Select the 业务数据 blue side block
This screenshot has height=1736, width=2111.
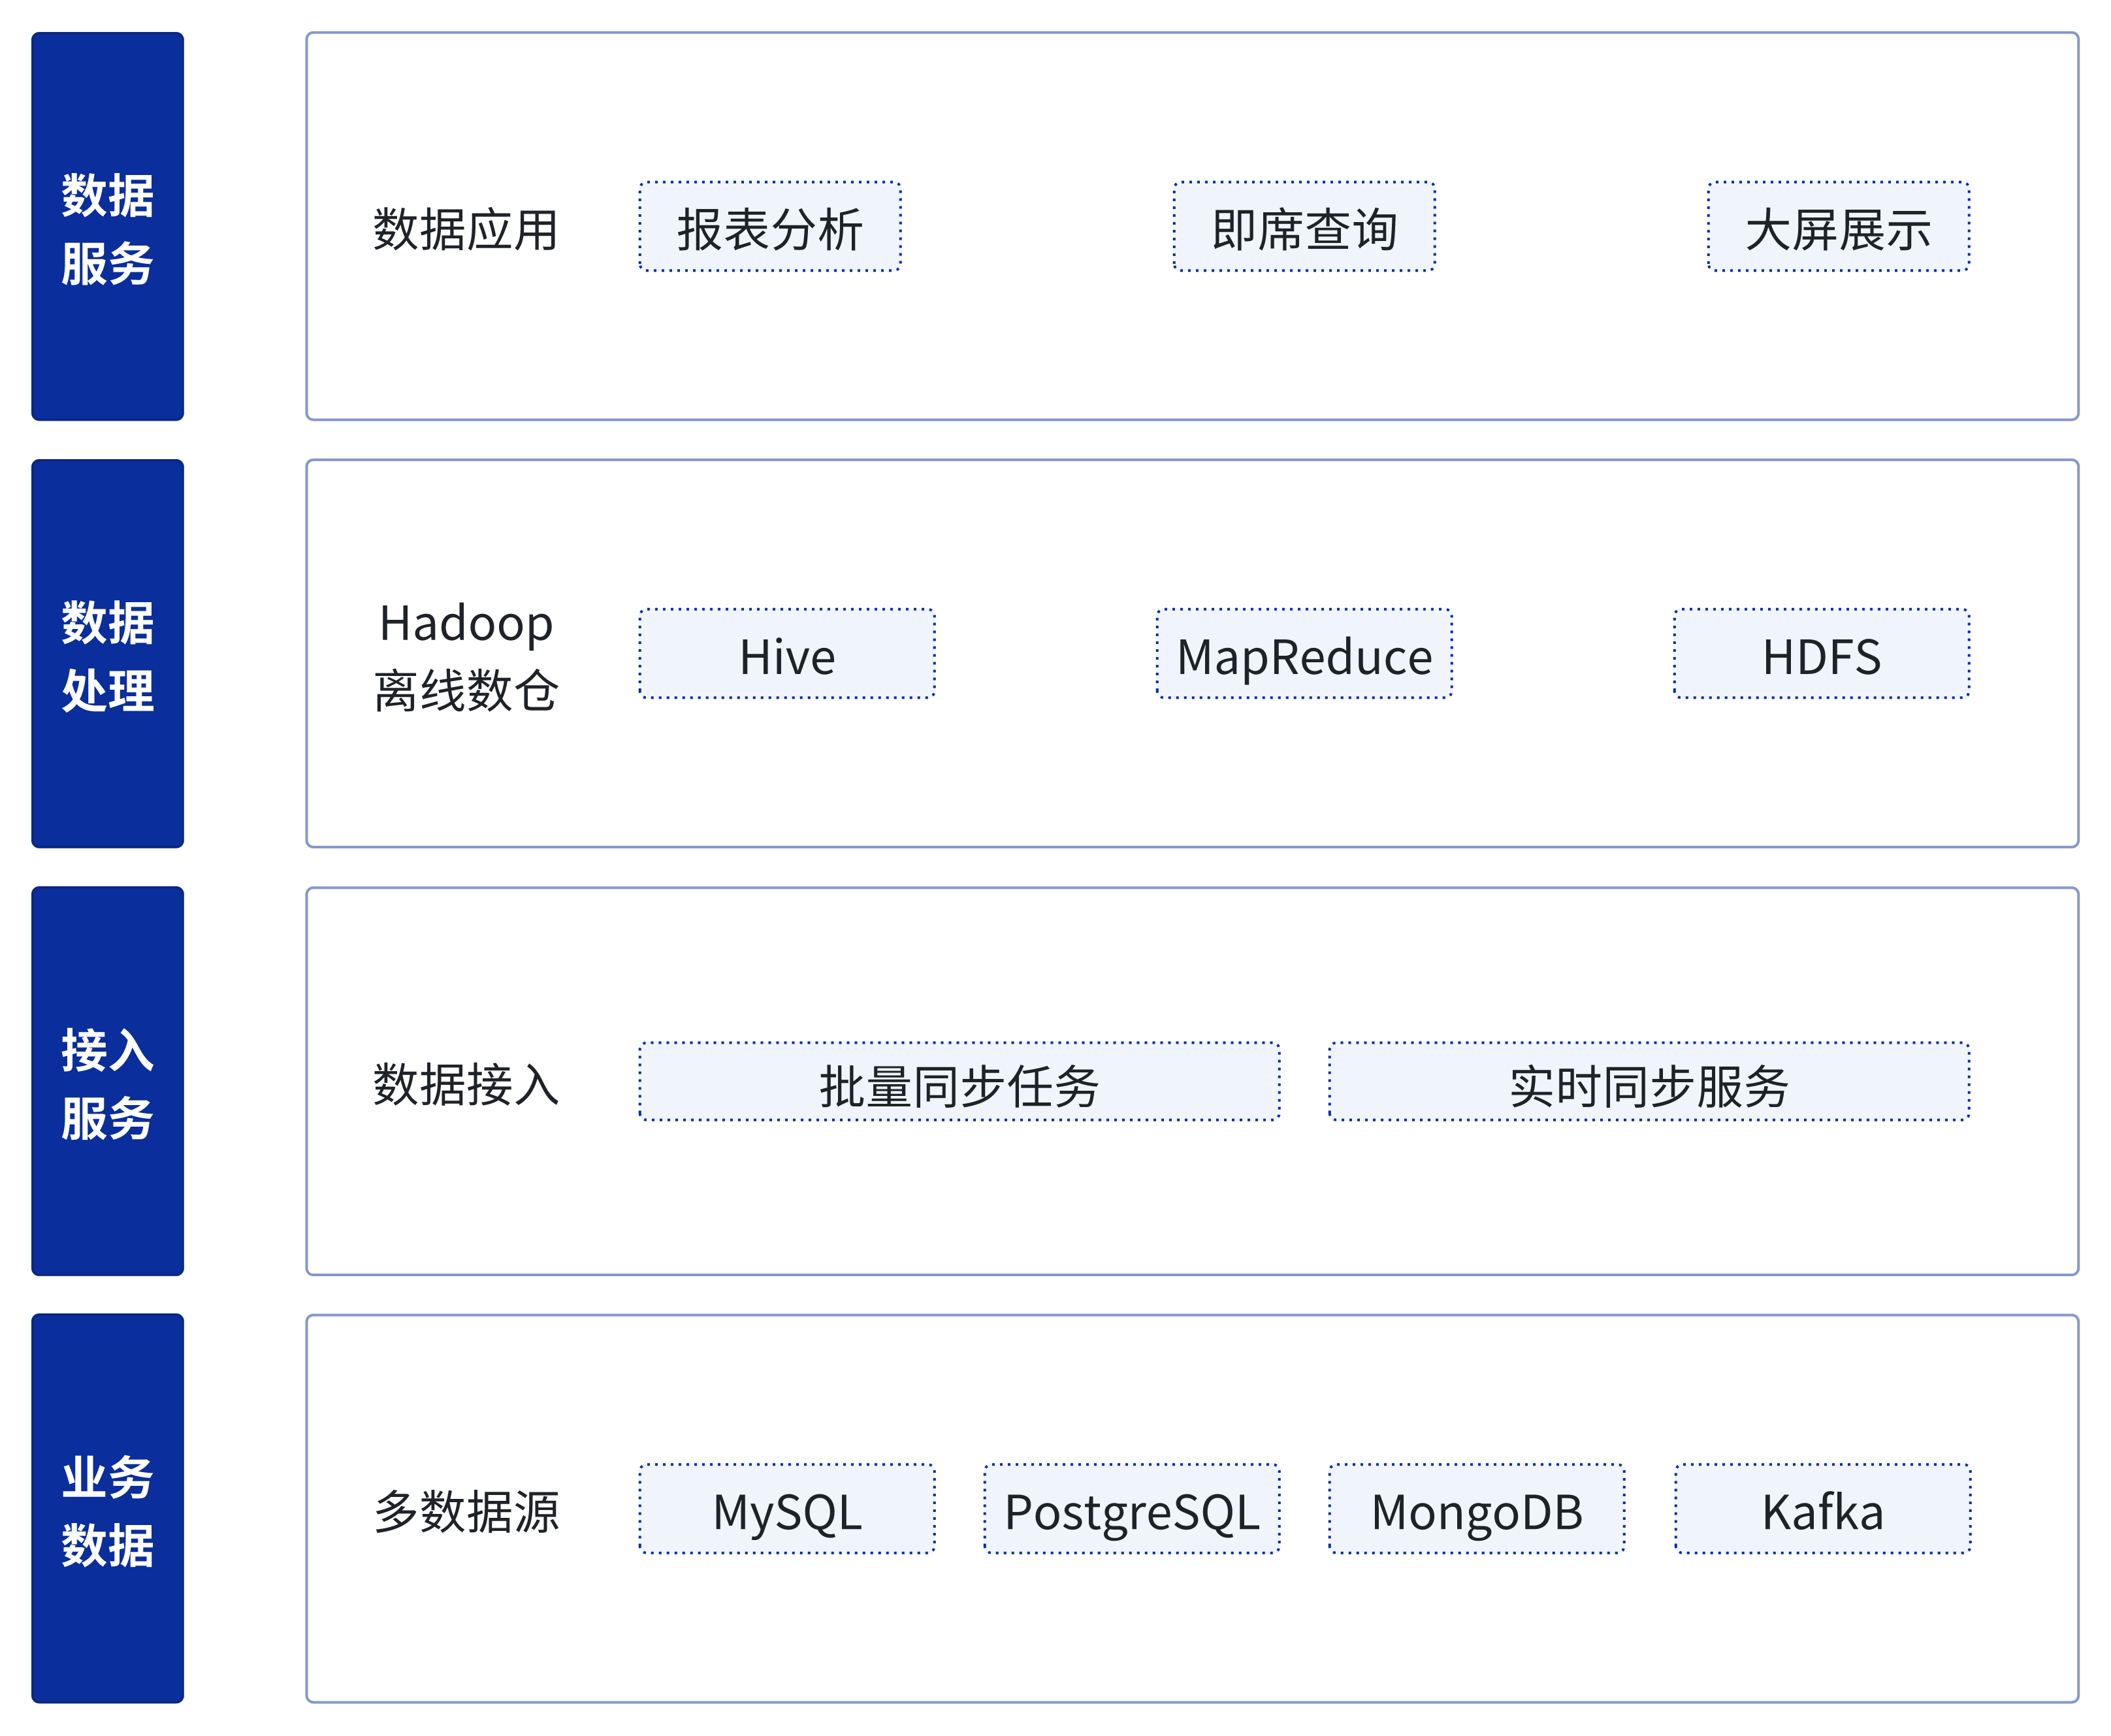pyautogui.click(x=107, y=1508)
